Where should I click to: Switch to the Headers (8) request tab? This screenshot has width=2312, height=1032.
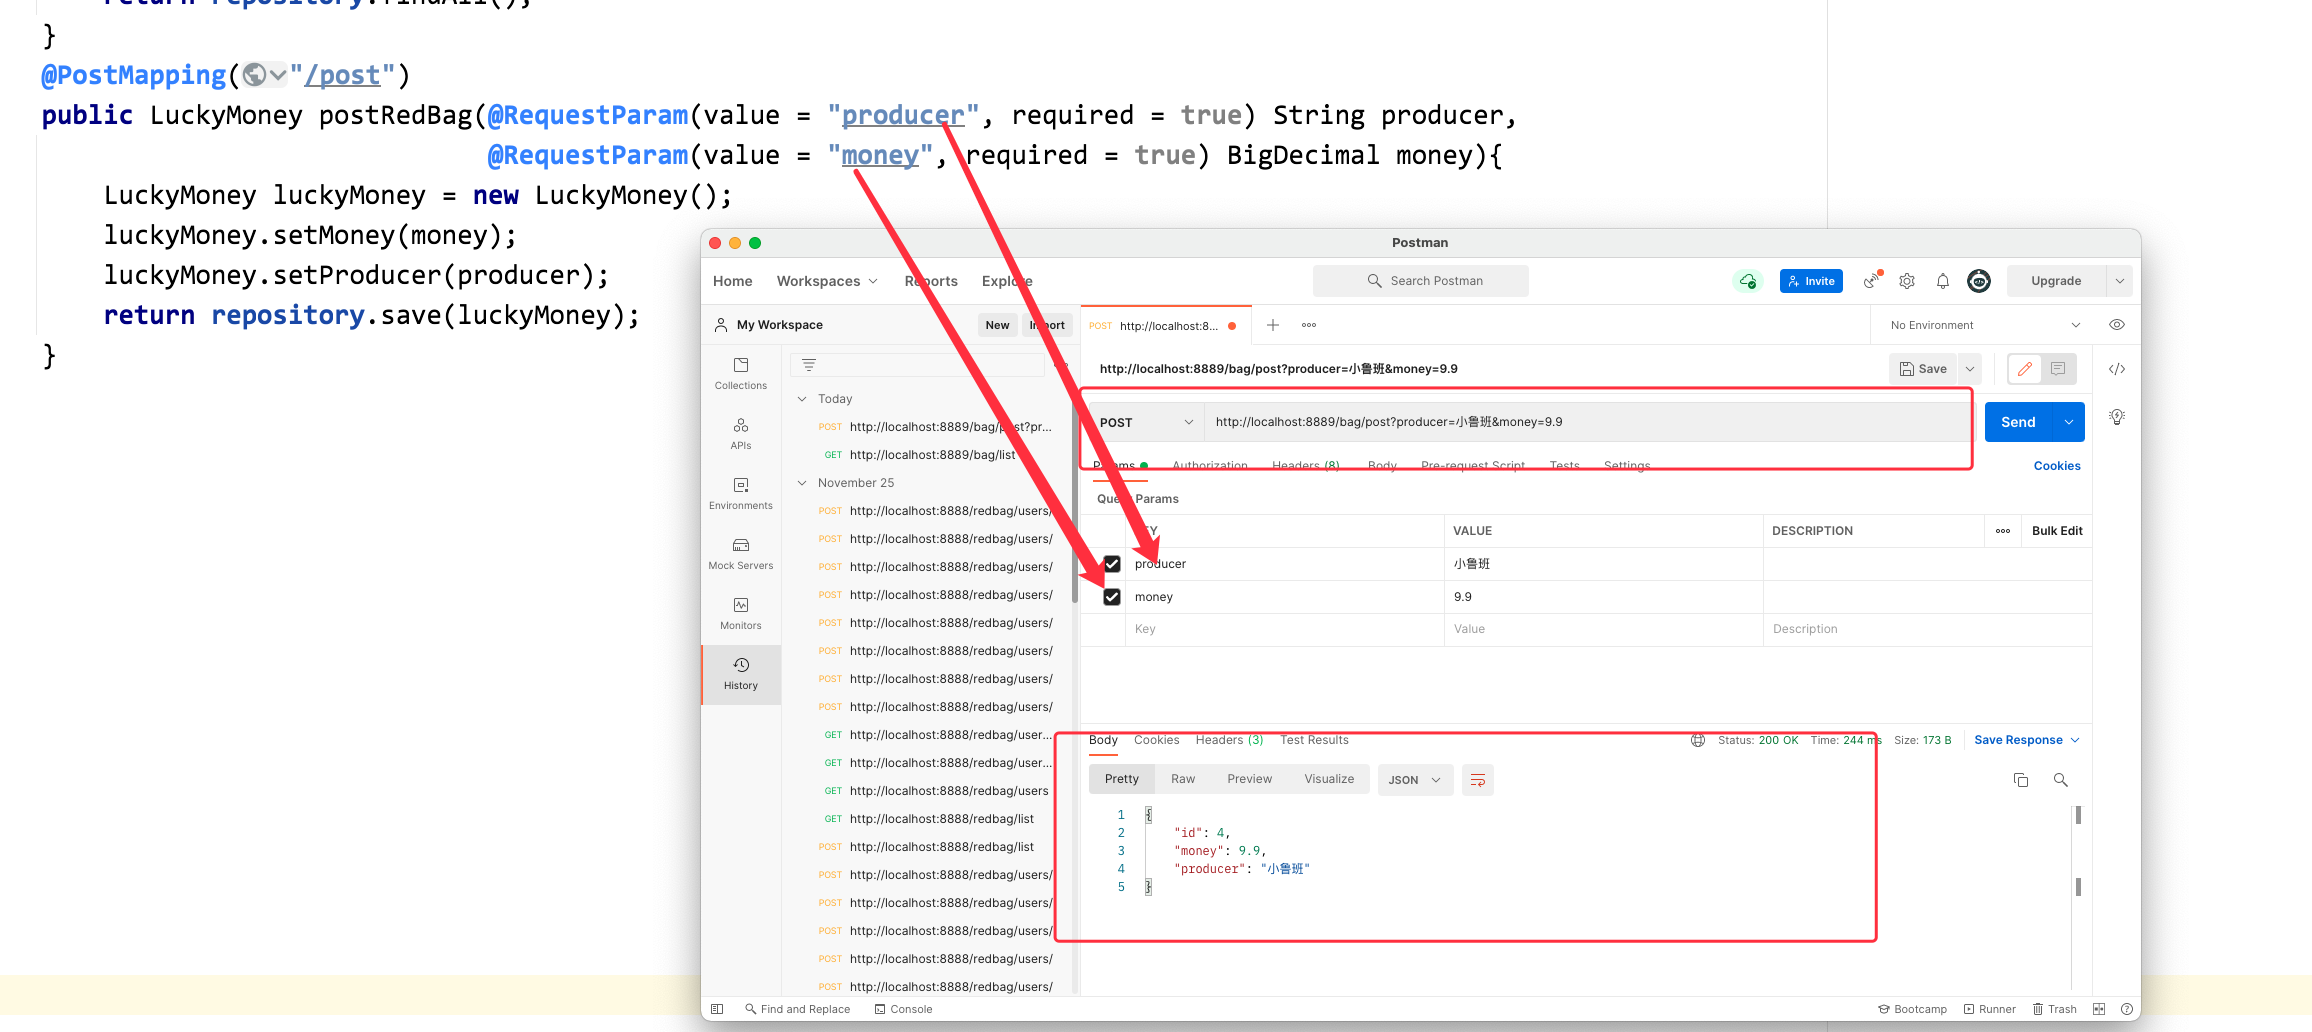(1306, 466)
